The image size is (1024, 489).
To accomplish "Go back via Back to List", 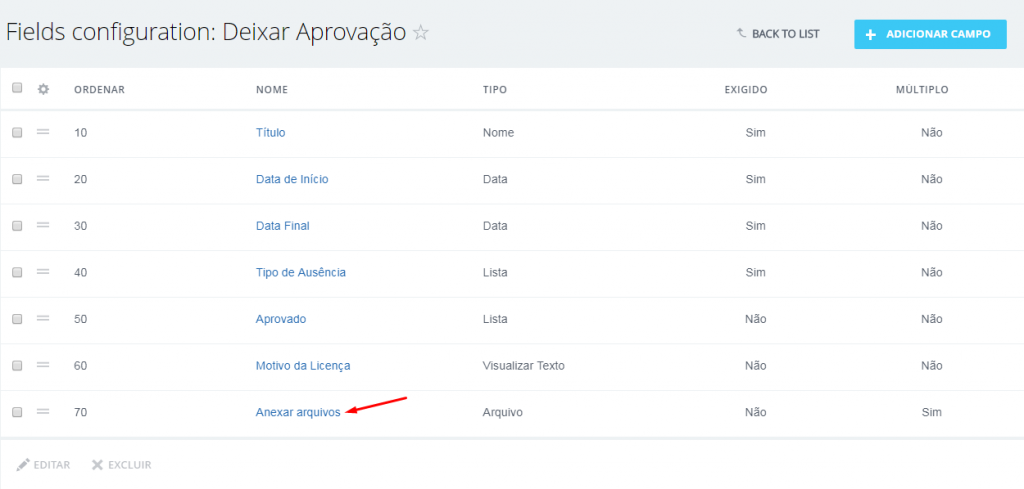I will click(x=778, y=34).
